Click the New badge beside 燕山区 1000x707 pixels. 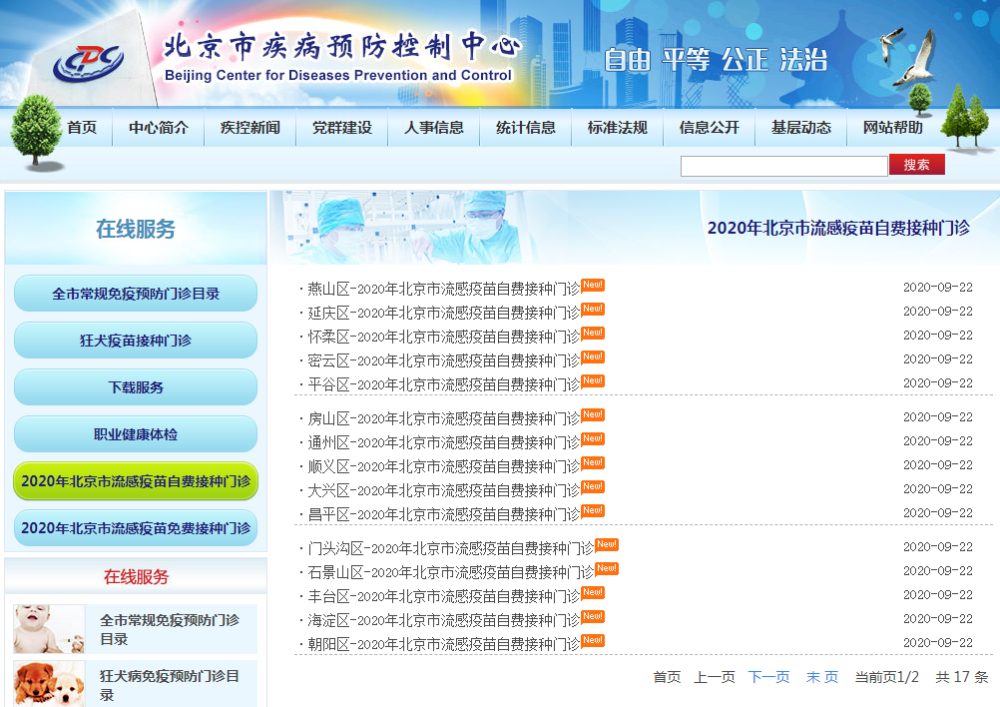[592, 285]
